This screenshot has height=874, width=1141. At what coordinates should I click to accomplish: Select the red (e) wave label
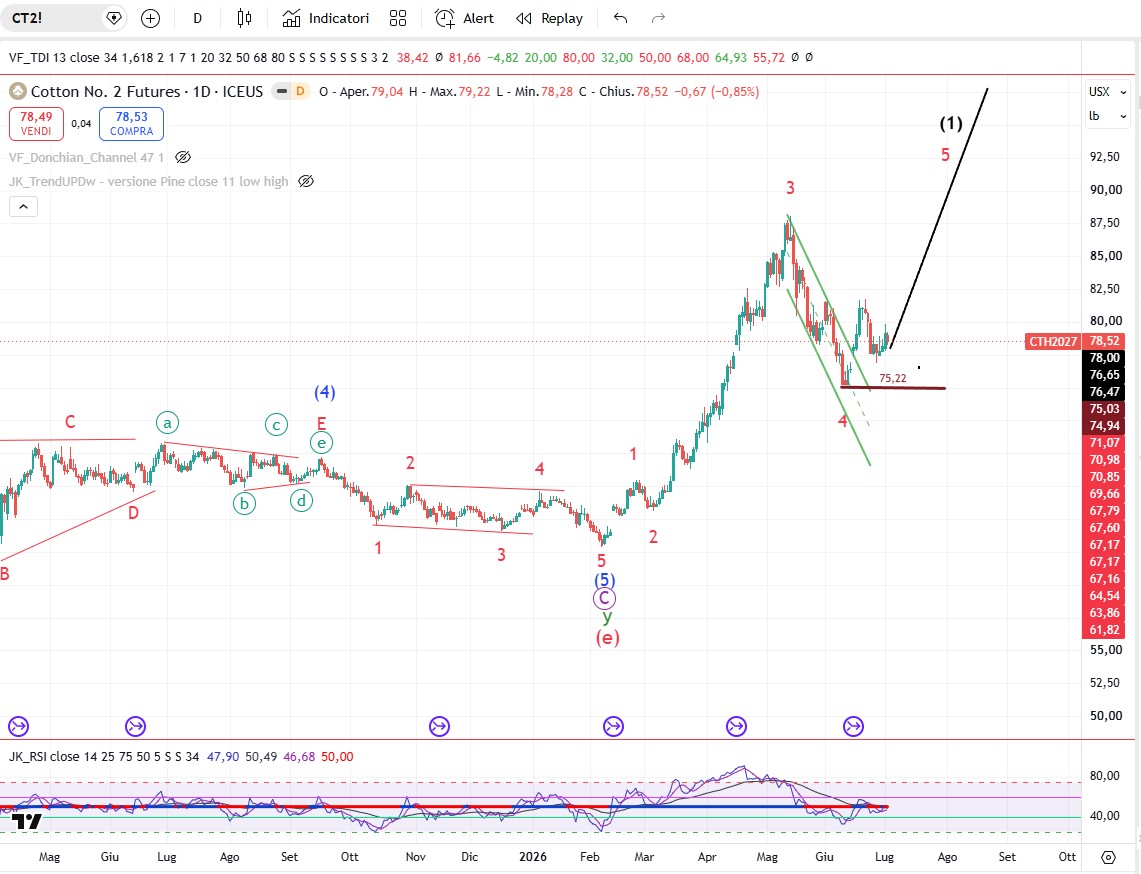pos(608,637)
